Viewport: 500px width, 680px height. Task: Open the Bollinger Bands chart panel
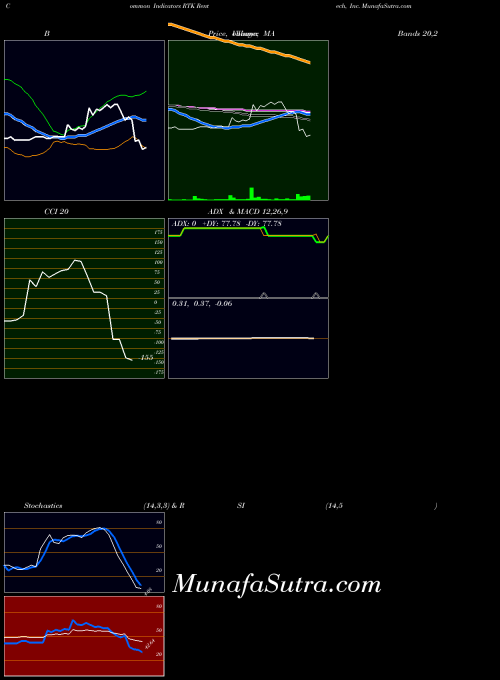point(85,121)
